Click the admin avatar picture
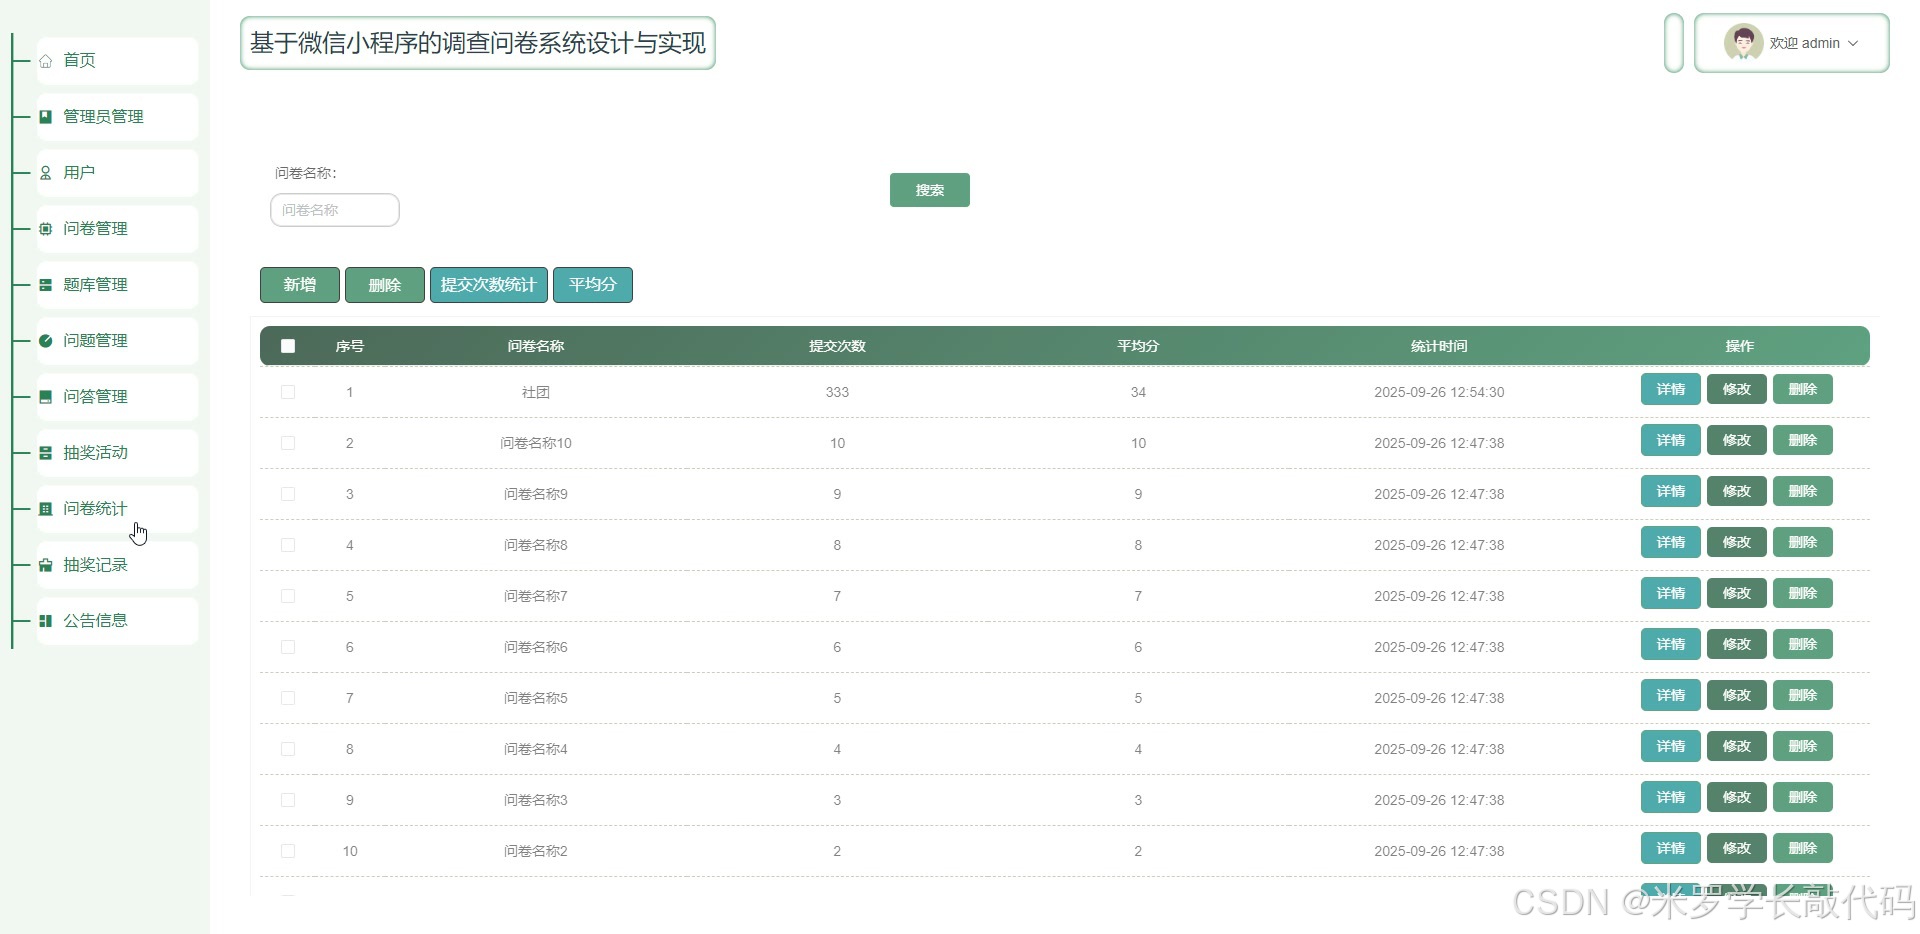The image size is (1920, 934). coord(1743,43)
